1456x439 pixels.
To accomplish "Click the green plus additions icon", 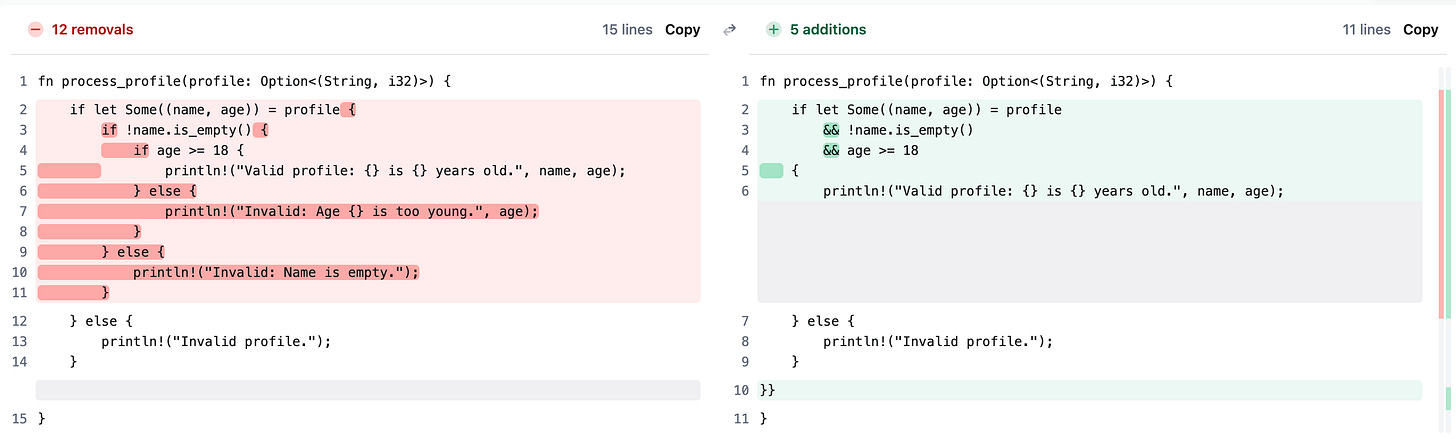I will coord(773,30).
